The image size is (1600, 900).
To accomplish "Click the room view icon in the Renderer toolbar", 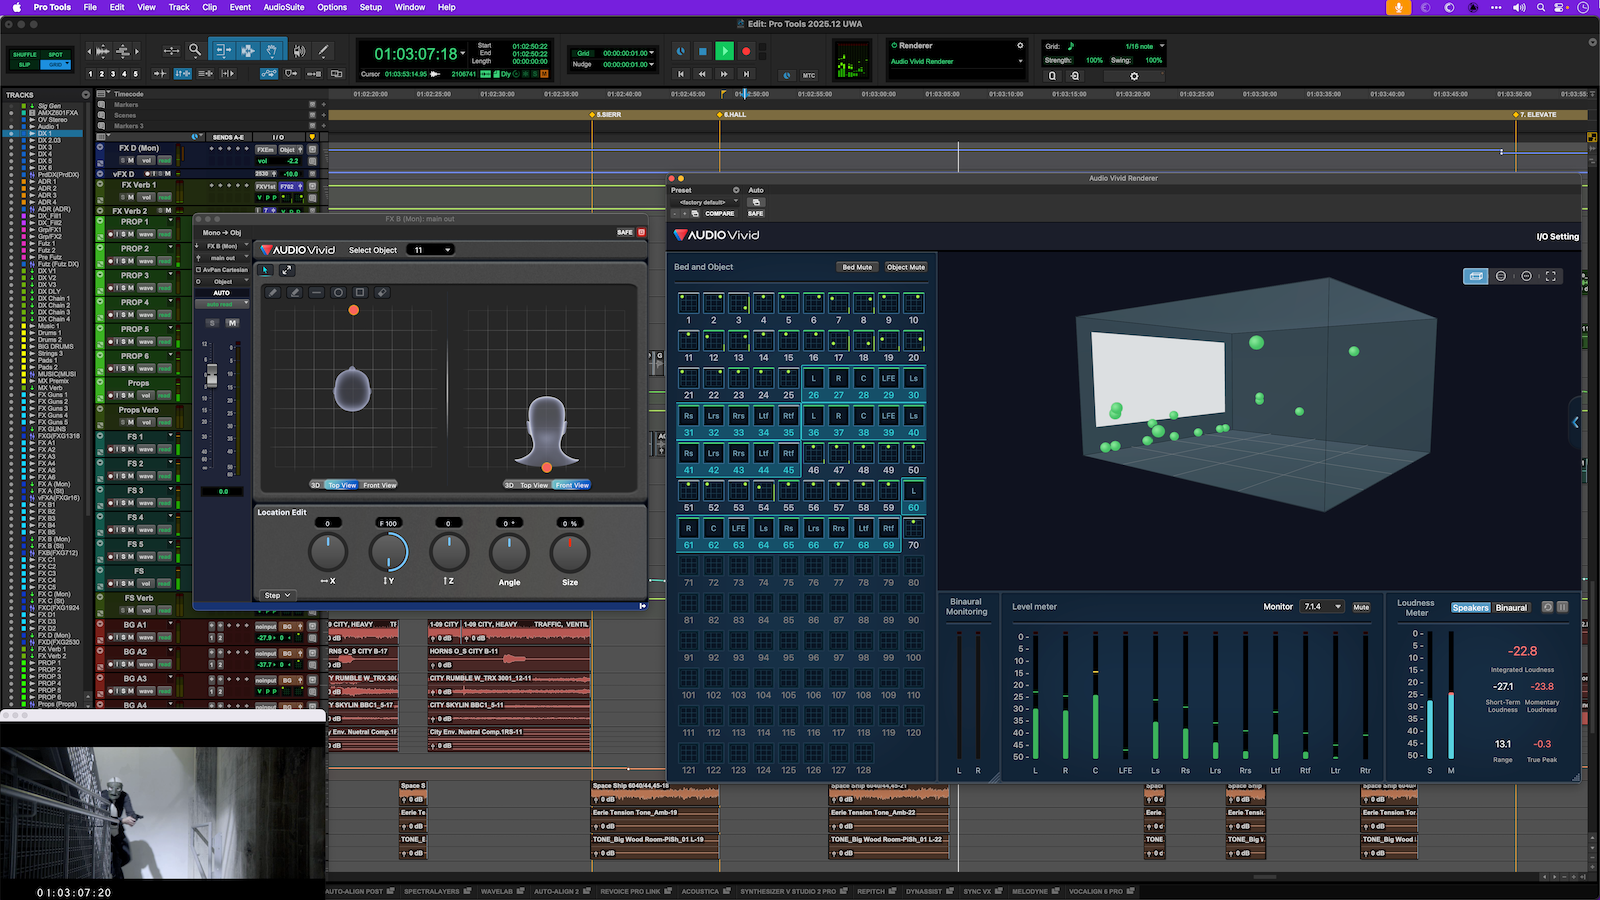I will (1475, 276).
